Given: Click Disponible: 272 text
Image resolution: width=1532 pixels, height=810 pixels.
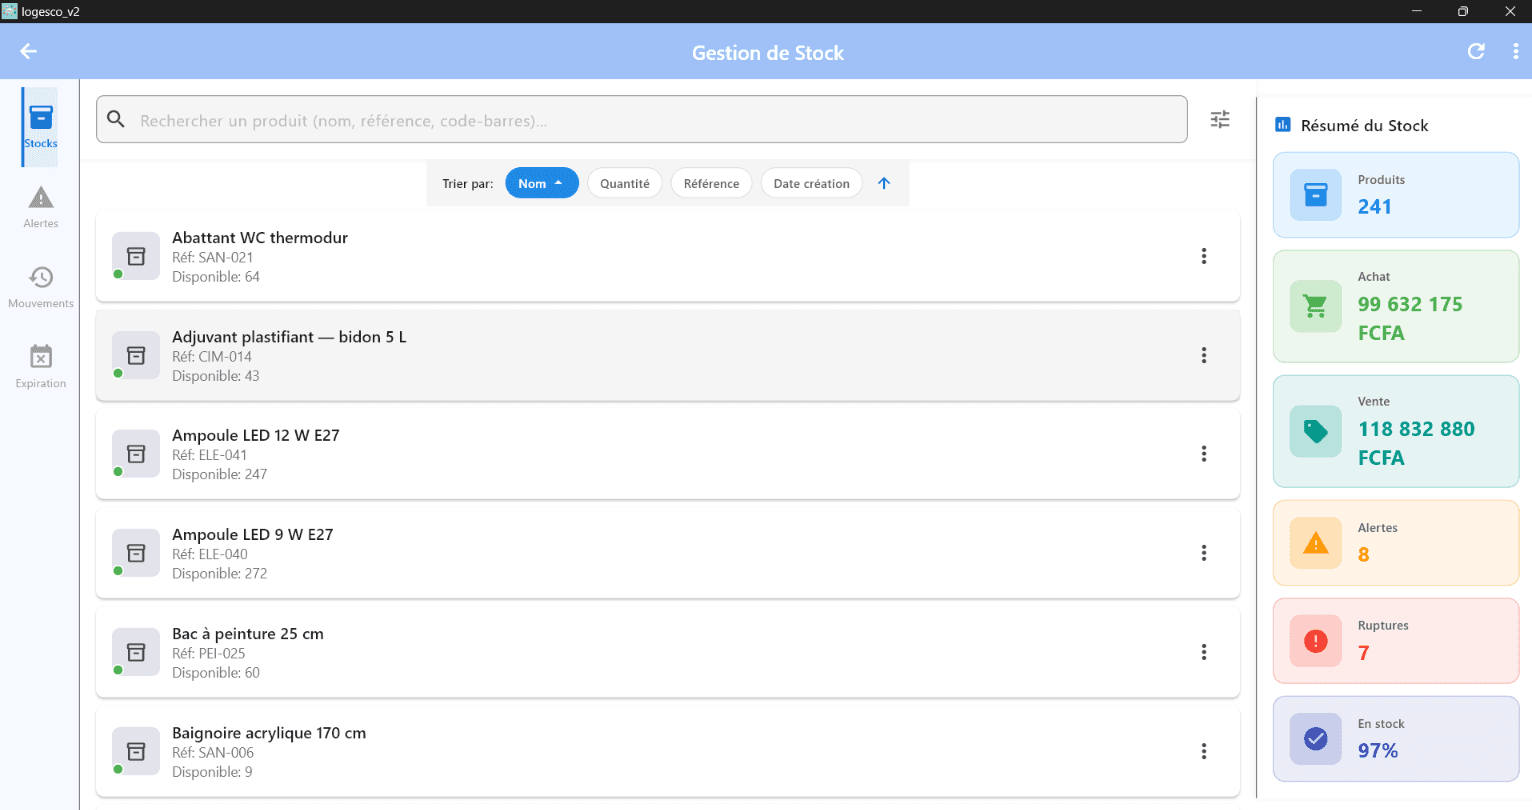Looking at the screenshot, I should tap(220, 573).
